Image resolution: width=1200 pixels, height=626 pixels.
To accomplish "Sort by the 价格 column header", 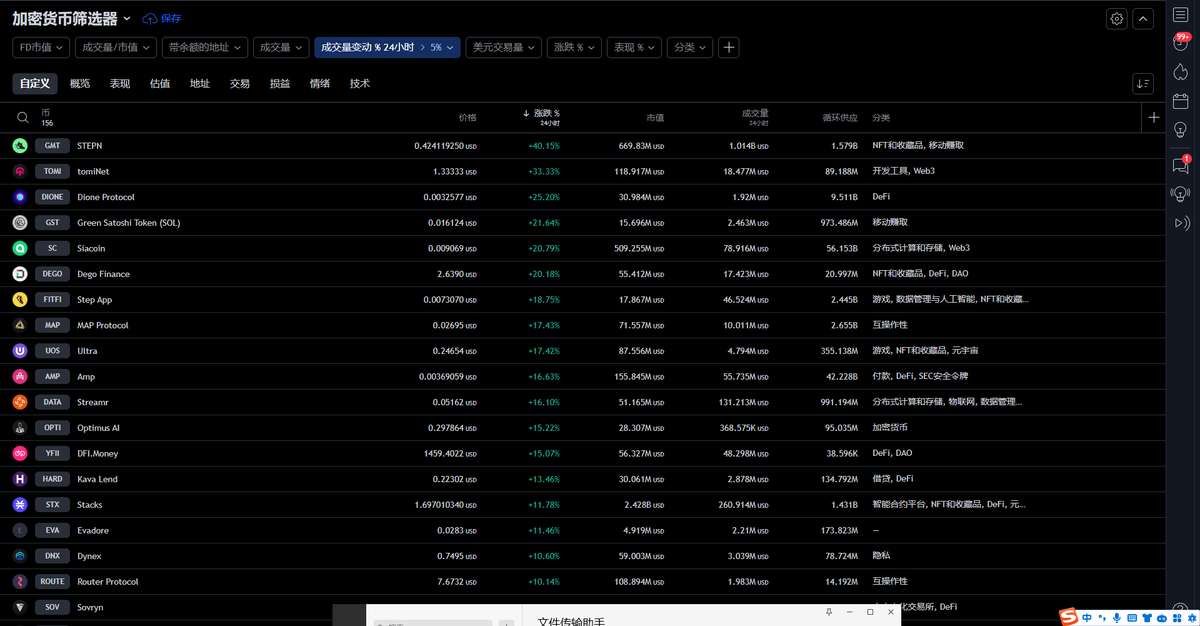I will tap(467, 117).
